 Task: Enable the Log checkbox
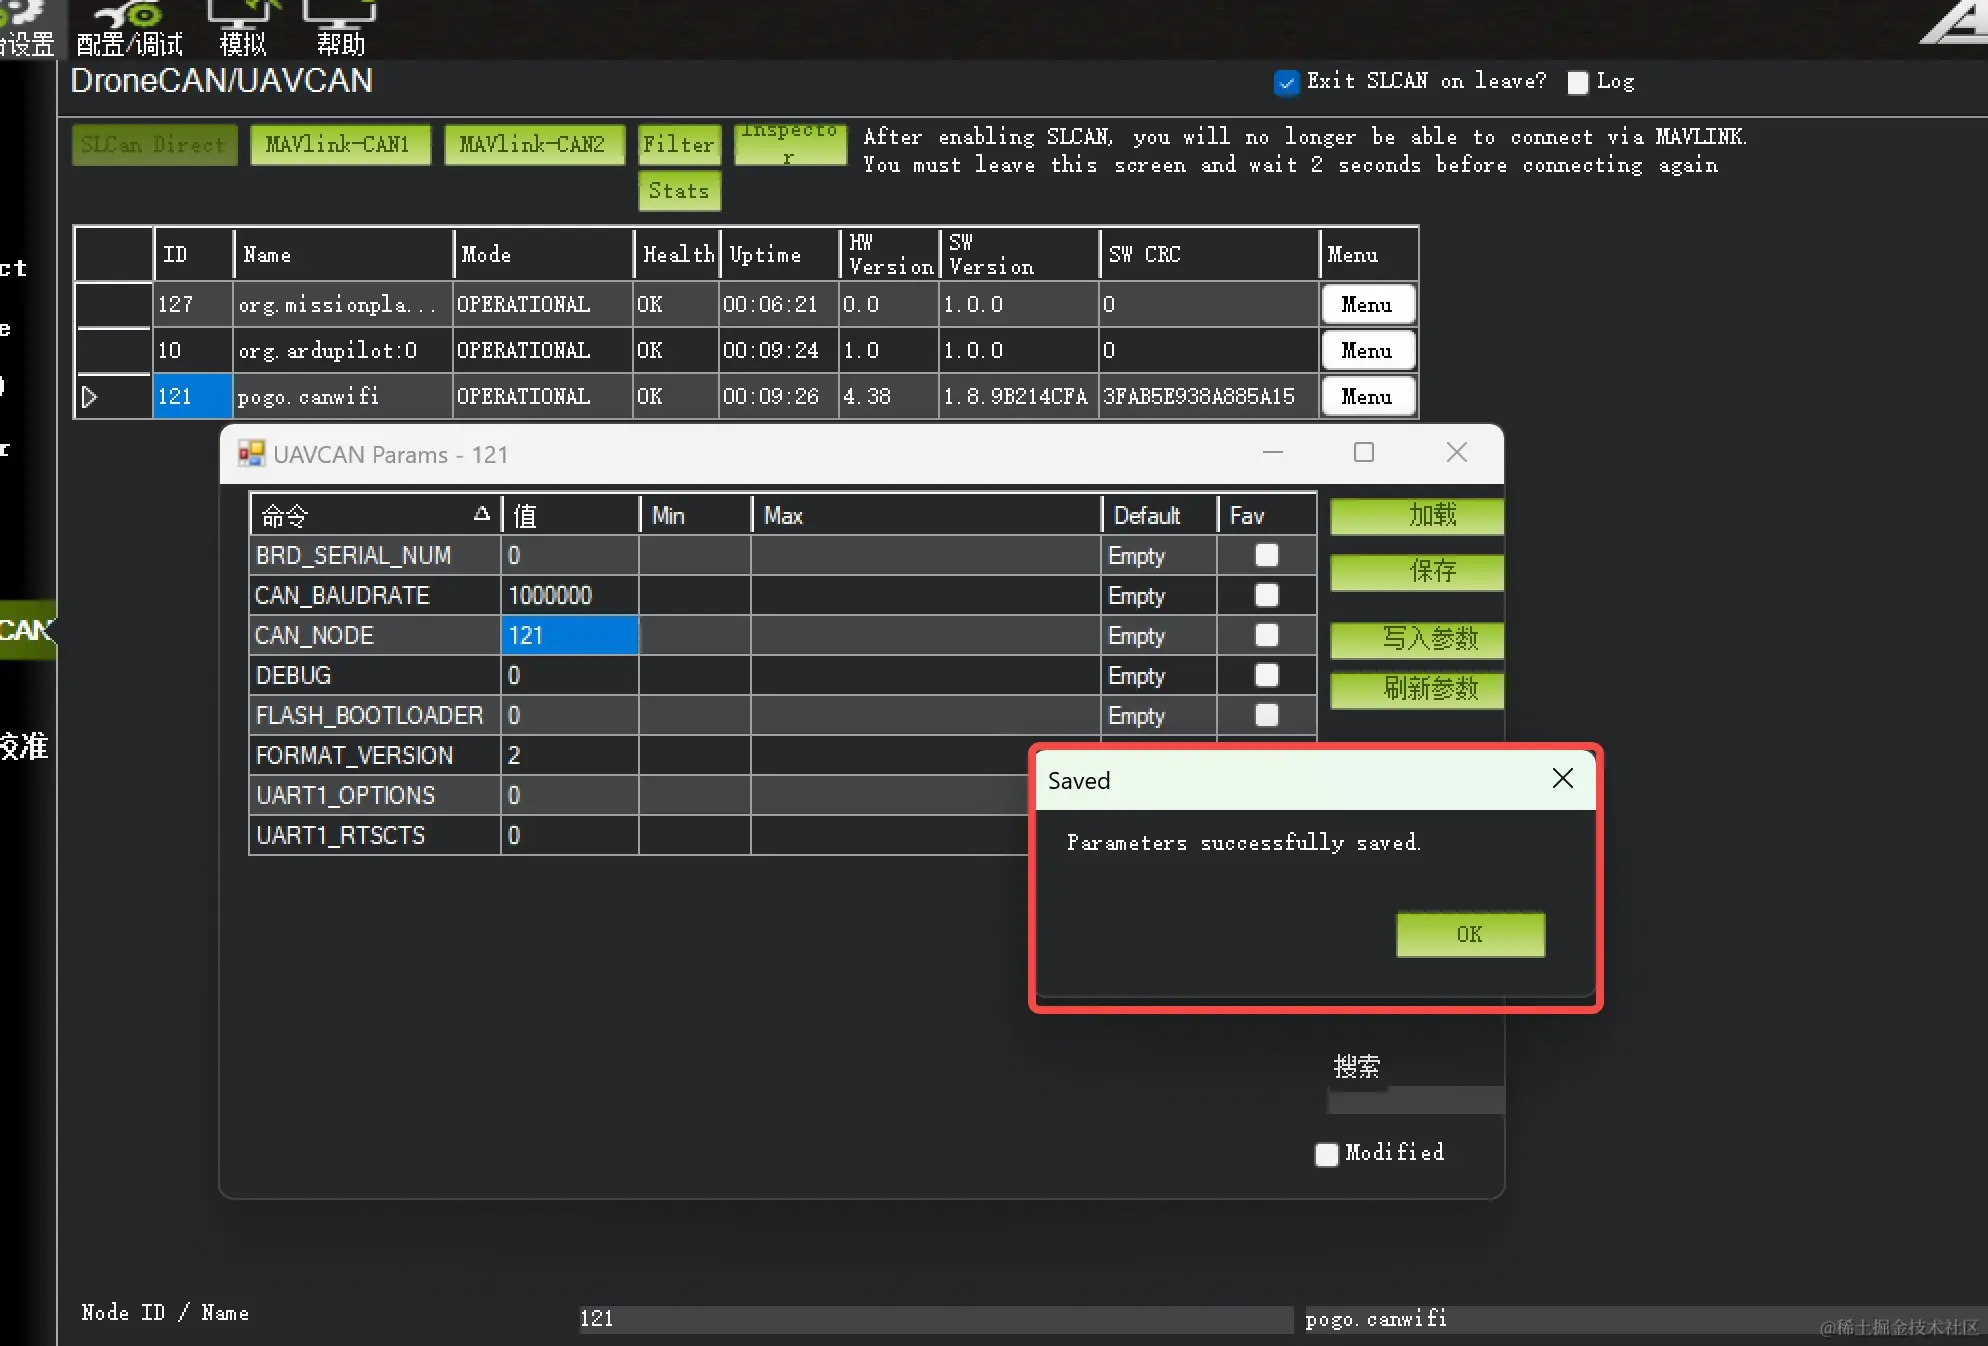click(1577, 83)
